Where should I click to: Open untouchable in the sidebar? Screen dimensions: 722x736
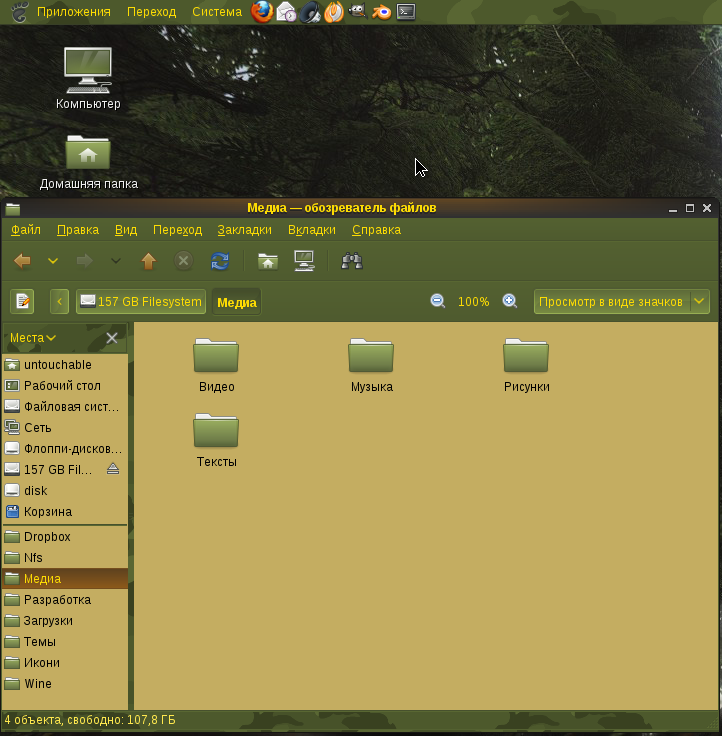click(65, 365)
